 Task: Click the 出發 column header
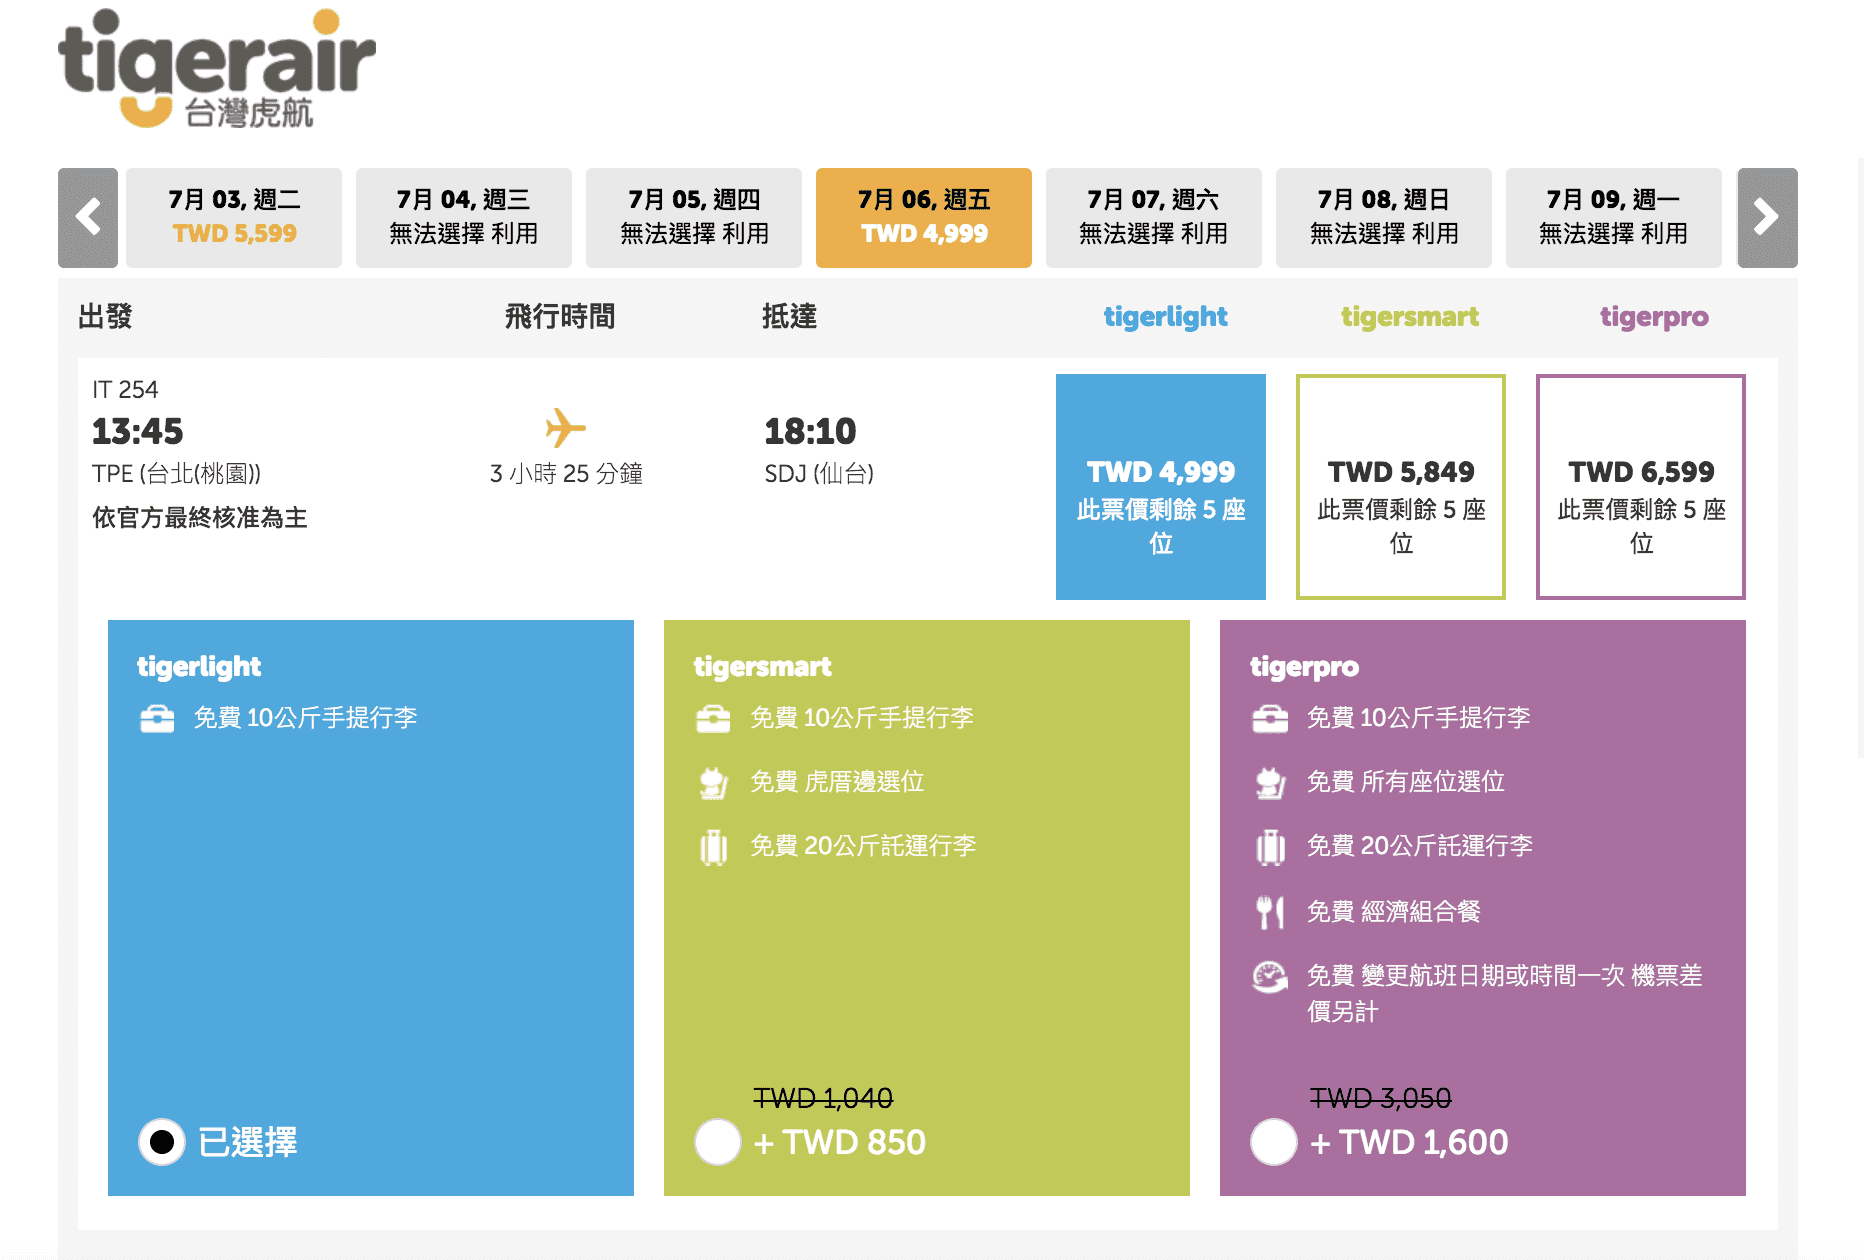click(x=105, y=317)
